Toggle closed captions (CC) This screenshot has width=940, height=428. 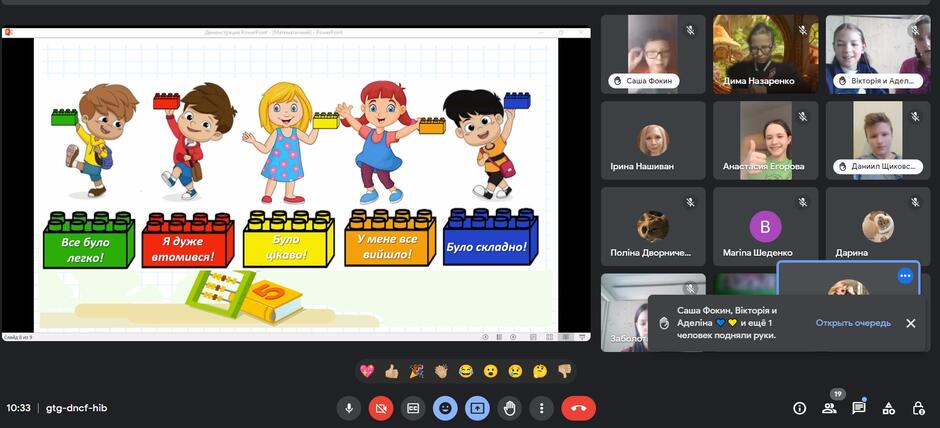pyautogui.click(x=412, y=408)
